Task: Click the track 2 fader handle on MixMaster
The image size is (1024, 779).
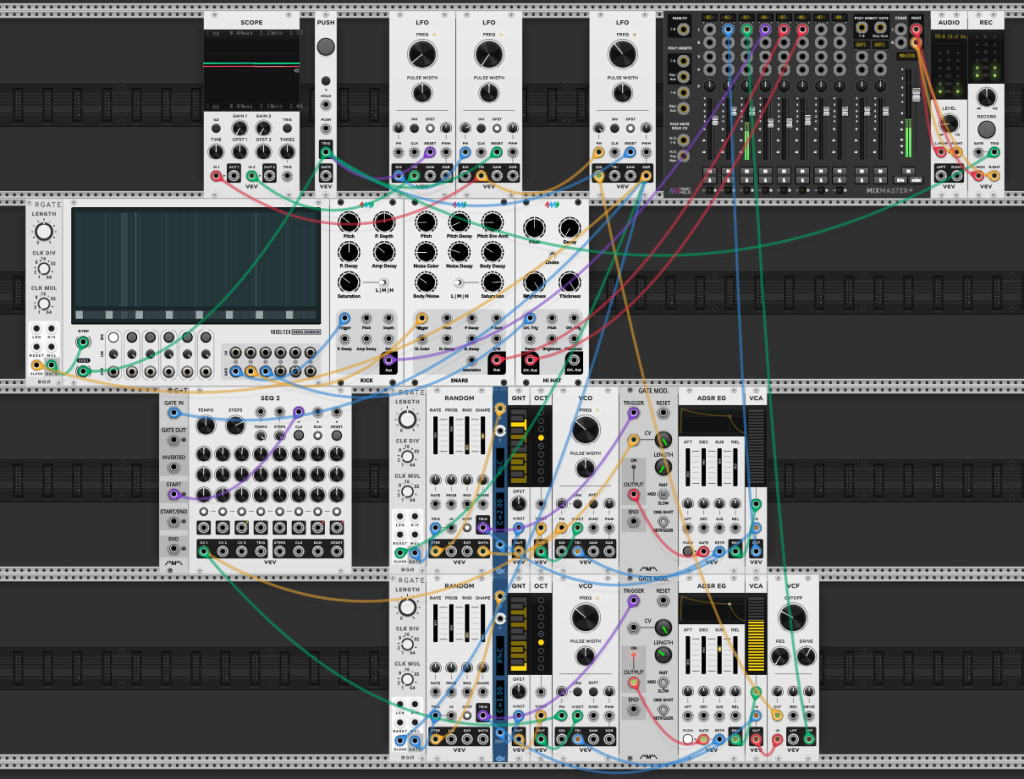Action: click(x=733, y=112)
